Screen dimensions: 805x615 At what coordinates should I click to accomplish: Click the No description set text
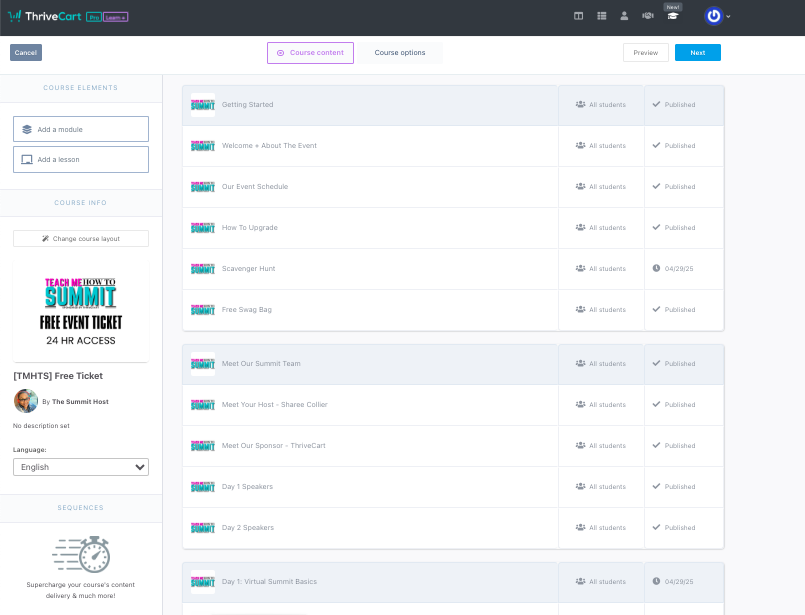(x=41, y=426)
